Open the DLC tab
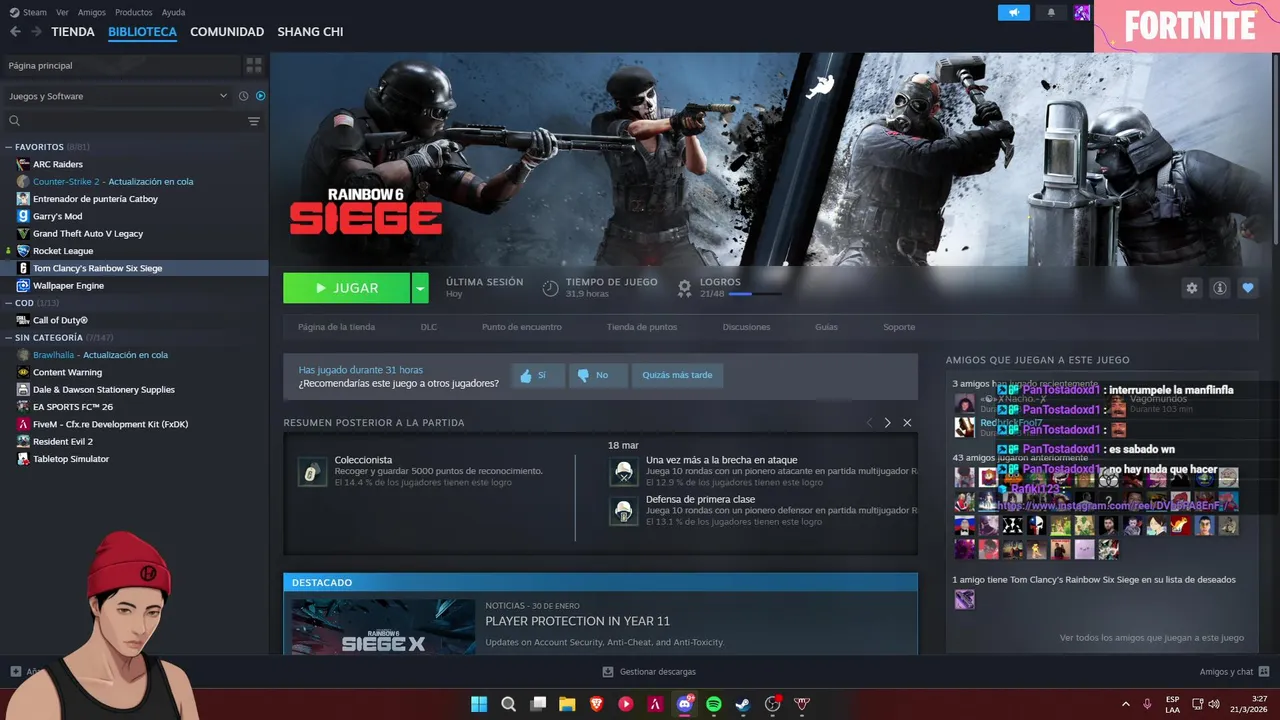The width and height of the screenshot is (1280, 720). [429, 327]
